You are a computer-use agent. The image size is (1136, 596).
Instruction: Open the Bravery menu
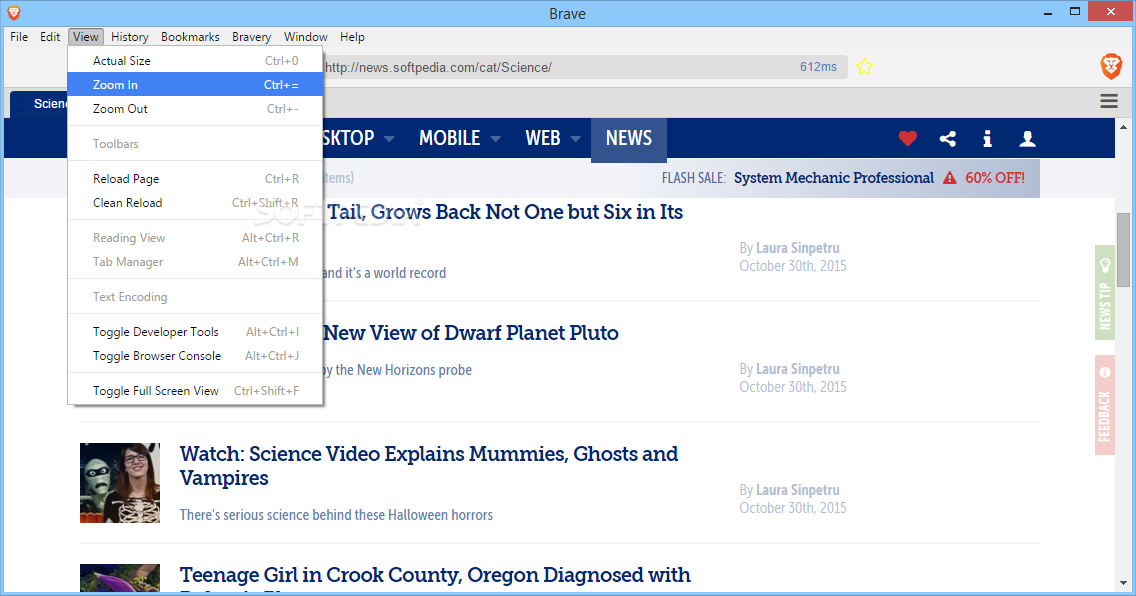[x=251, y=37]
